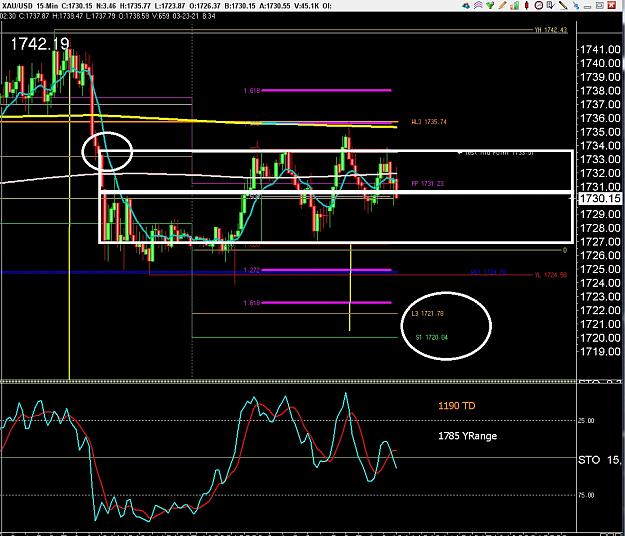Click the blue linked-nodes toolbar icon
Viewport: 625px width, 536px height.
coord(576,6)
